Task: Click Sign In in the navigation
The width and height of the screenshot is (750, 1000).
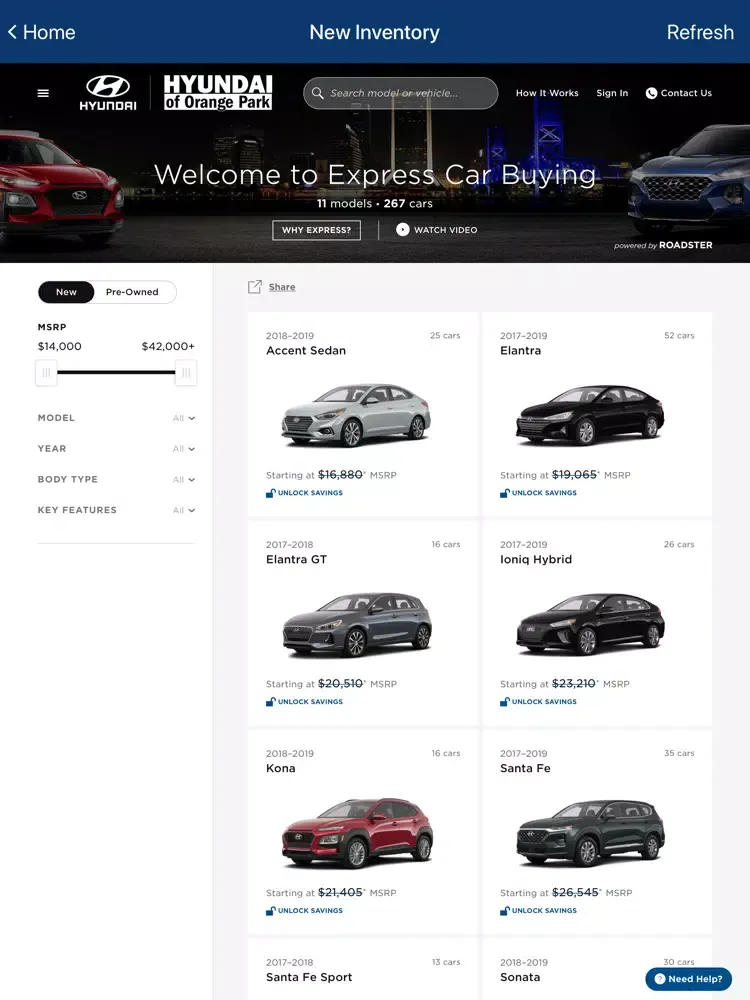Action: coord(612,93)
